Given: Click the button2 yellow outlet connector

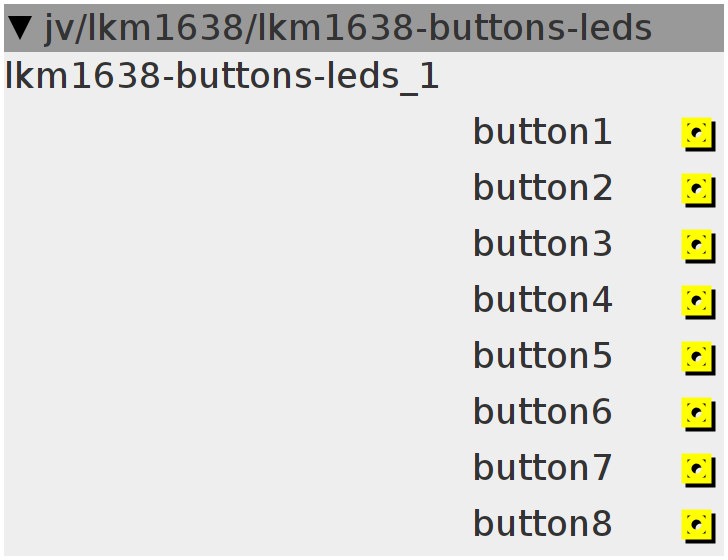Looking at the screenshot, I should coord(698,190).
